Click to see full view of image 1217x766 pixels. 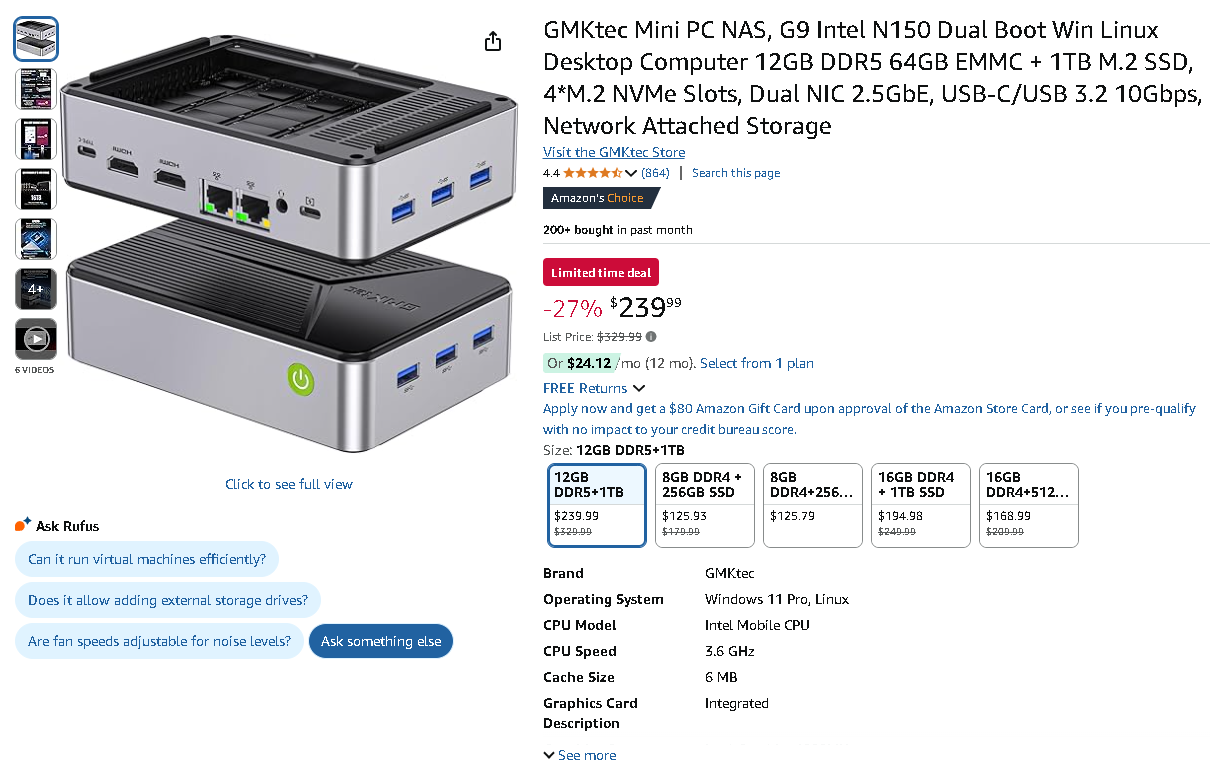click(x=289, y=484)
